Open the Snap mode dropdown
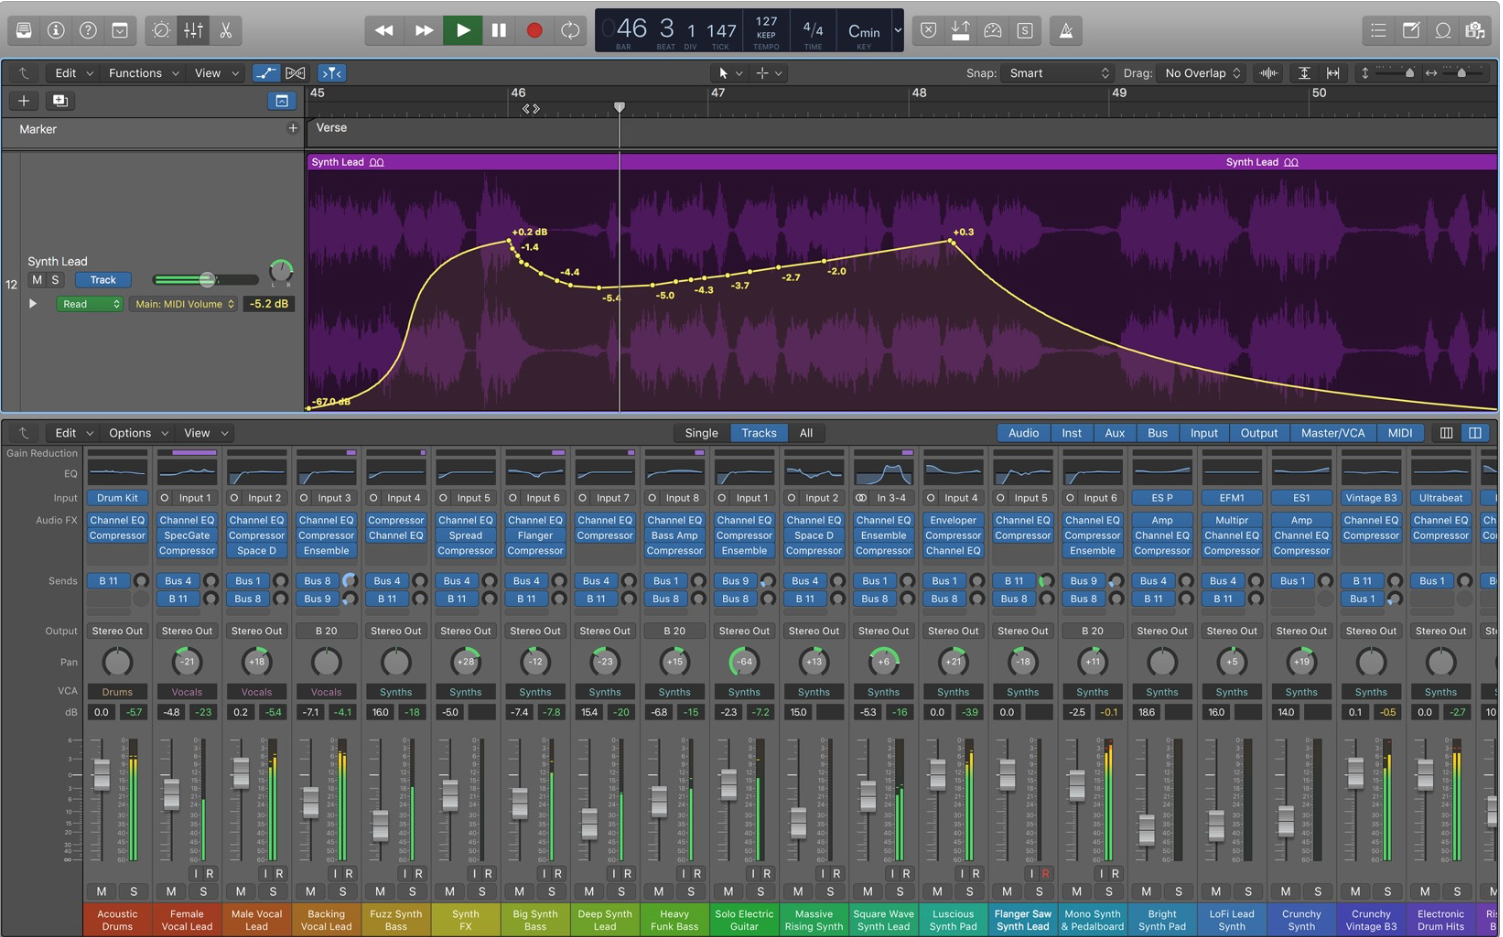Image resolution: width=1503 pixels, height=937 pixels. coord(1058,72)
